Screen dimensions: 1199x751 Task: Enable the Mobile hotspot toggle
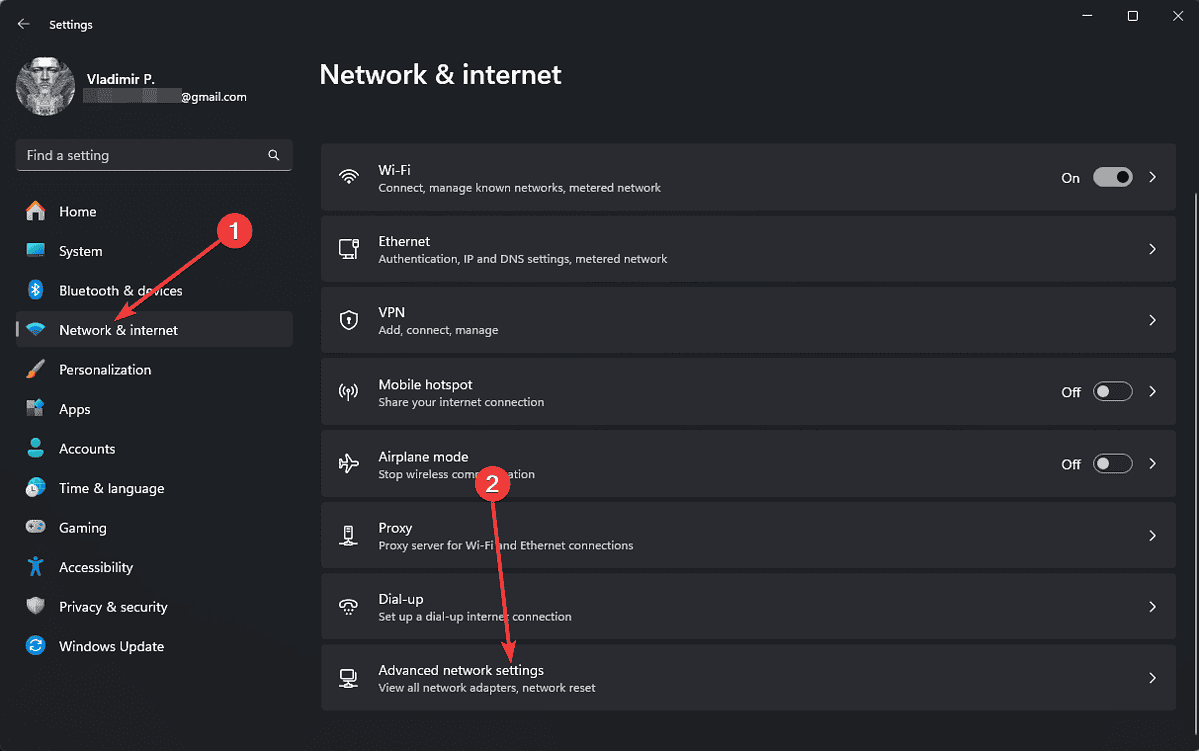[x=1112, y=392]
